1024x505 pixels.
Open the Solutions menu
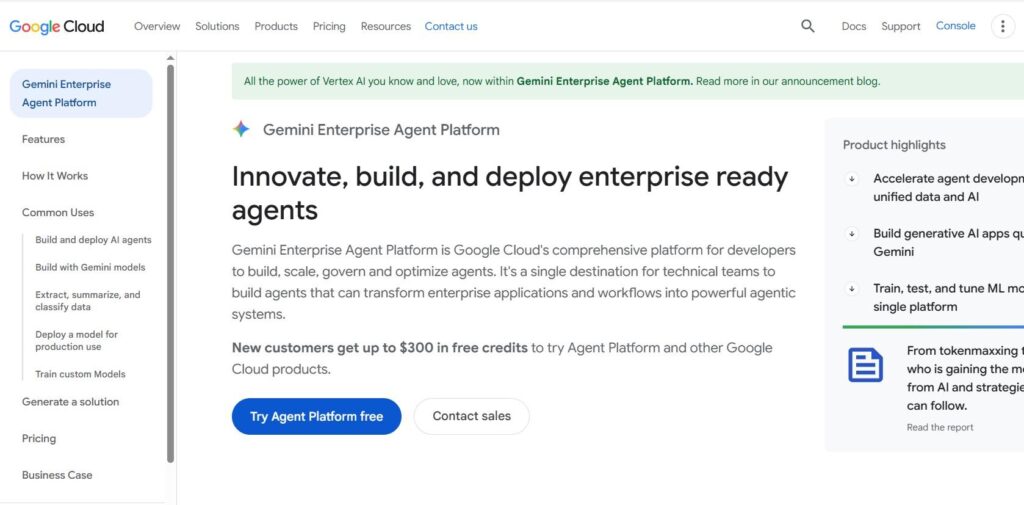[217, 26]
